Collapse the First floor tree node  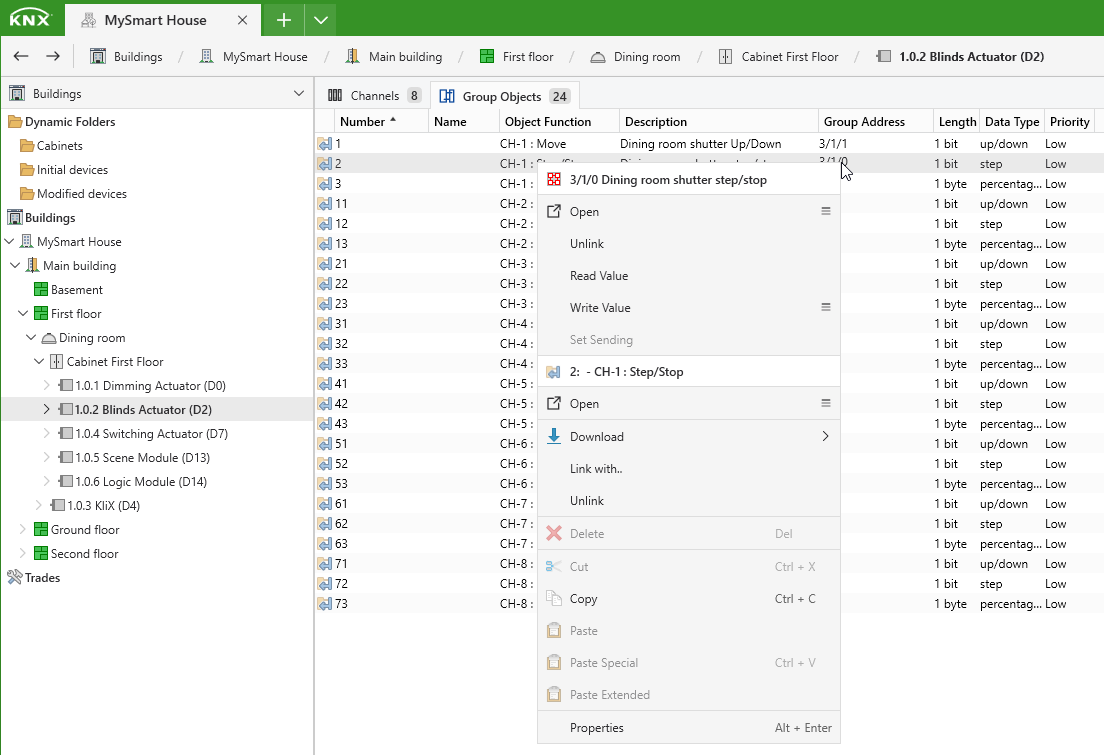coord(23,313)
